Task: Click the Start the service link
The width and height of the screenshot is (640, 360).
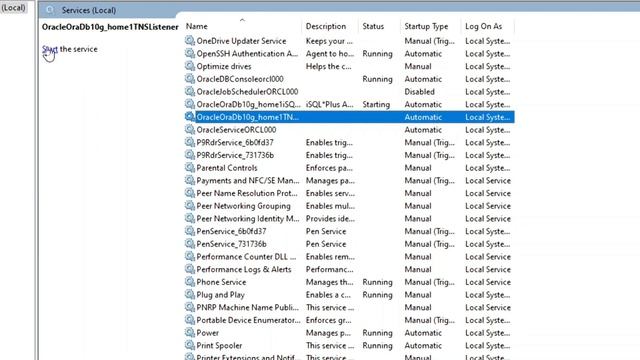Action: tap(50, 49)
